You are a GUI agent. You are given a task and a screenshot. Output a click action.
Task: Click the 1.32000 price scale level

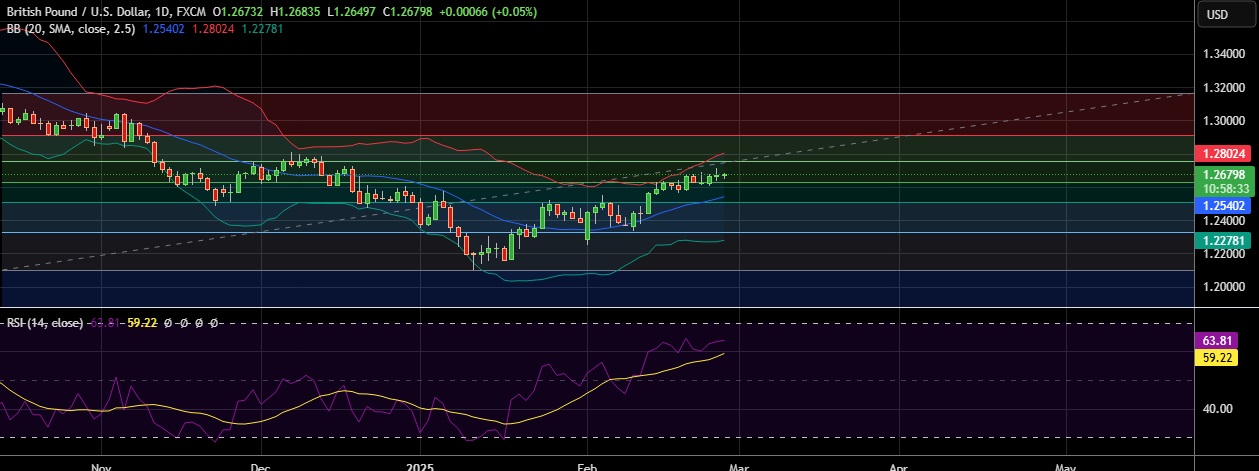tap(1224, 88)
